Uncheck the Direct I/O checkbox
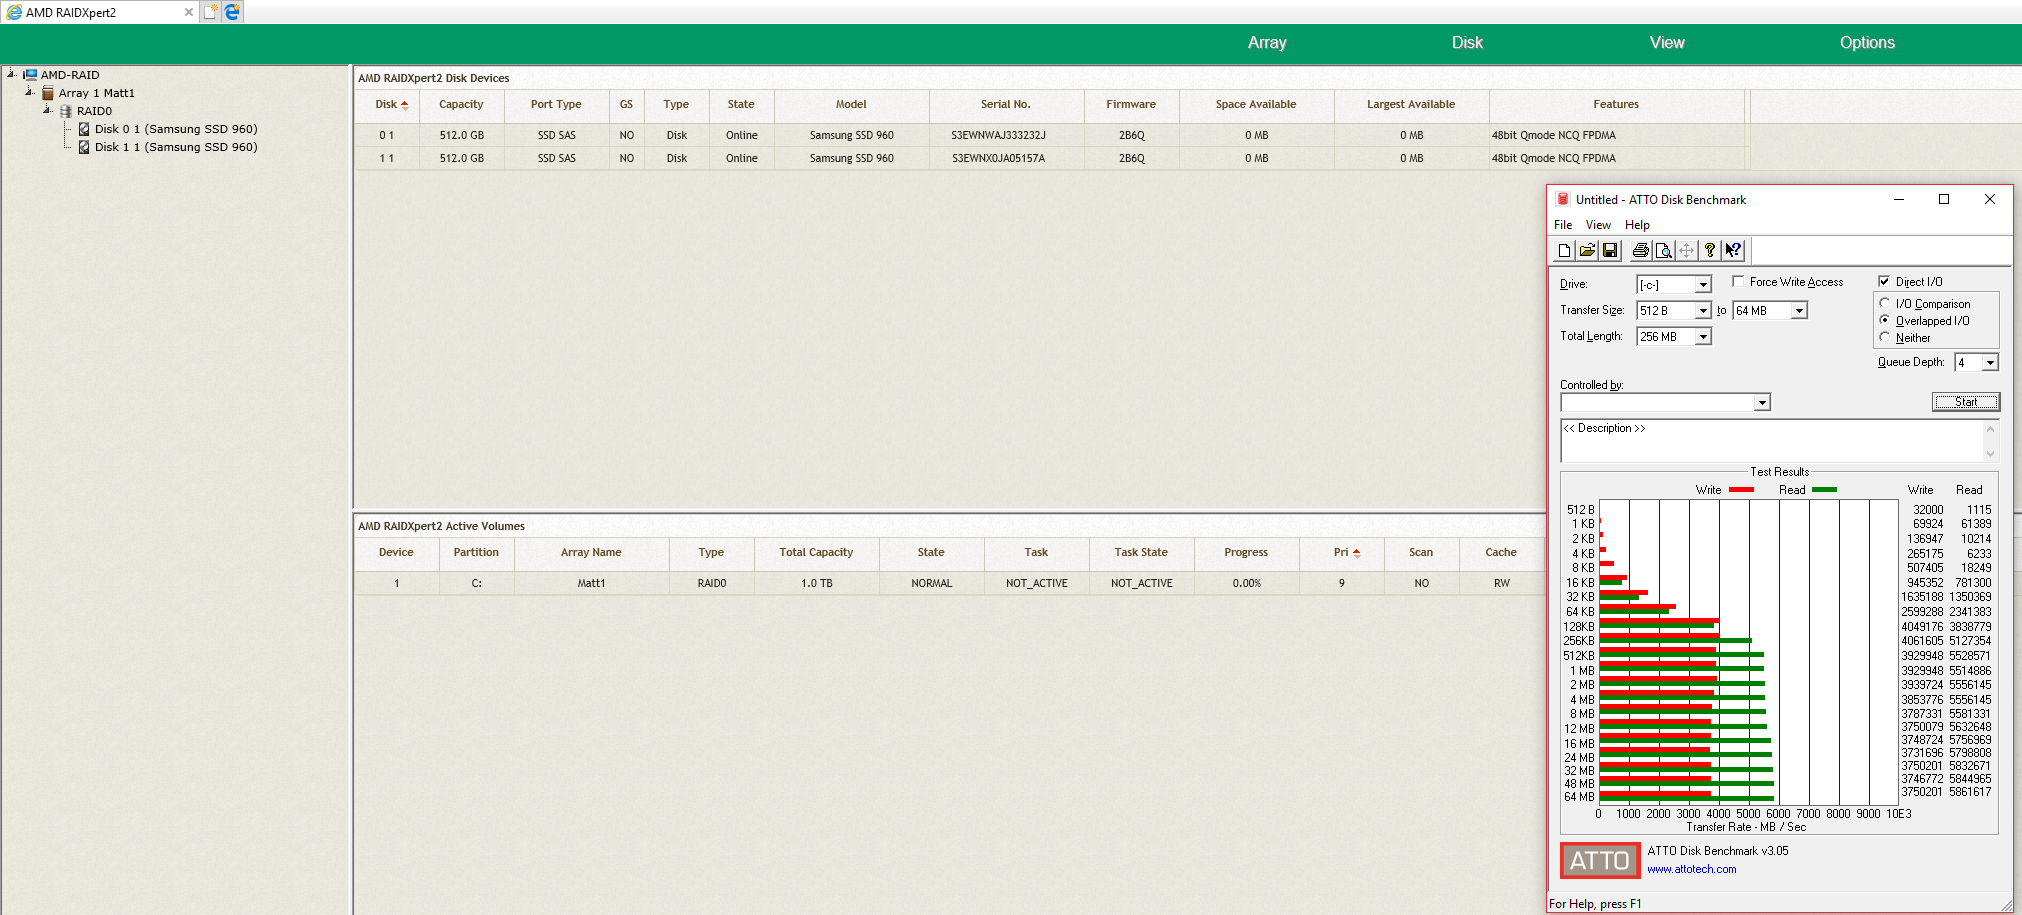2022x915 pixels. [1884, 282]
